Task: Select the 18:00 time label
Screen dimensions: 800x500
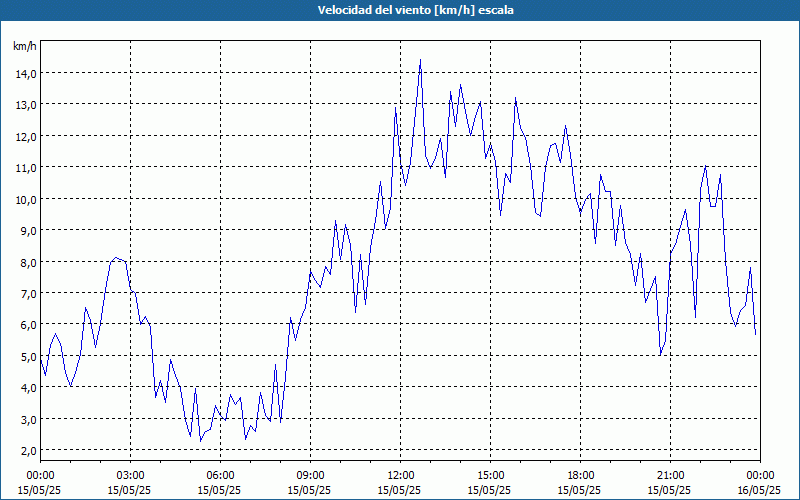Action: click(x=581, y=476)
